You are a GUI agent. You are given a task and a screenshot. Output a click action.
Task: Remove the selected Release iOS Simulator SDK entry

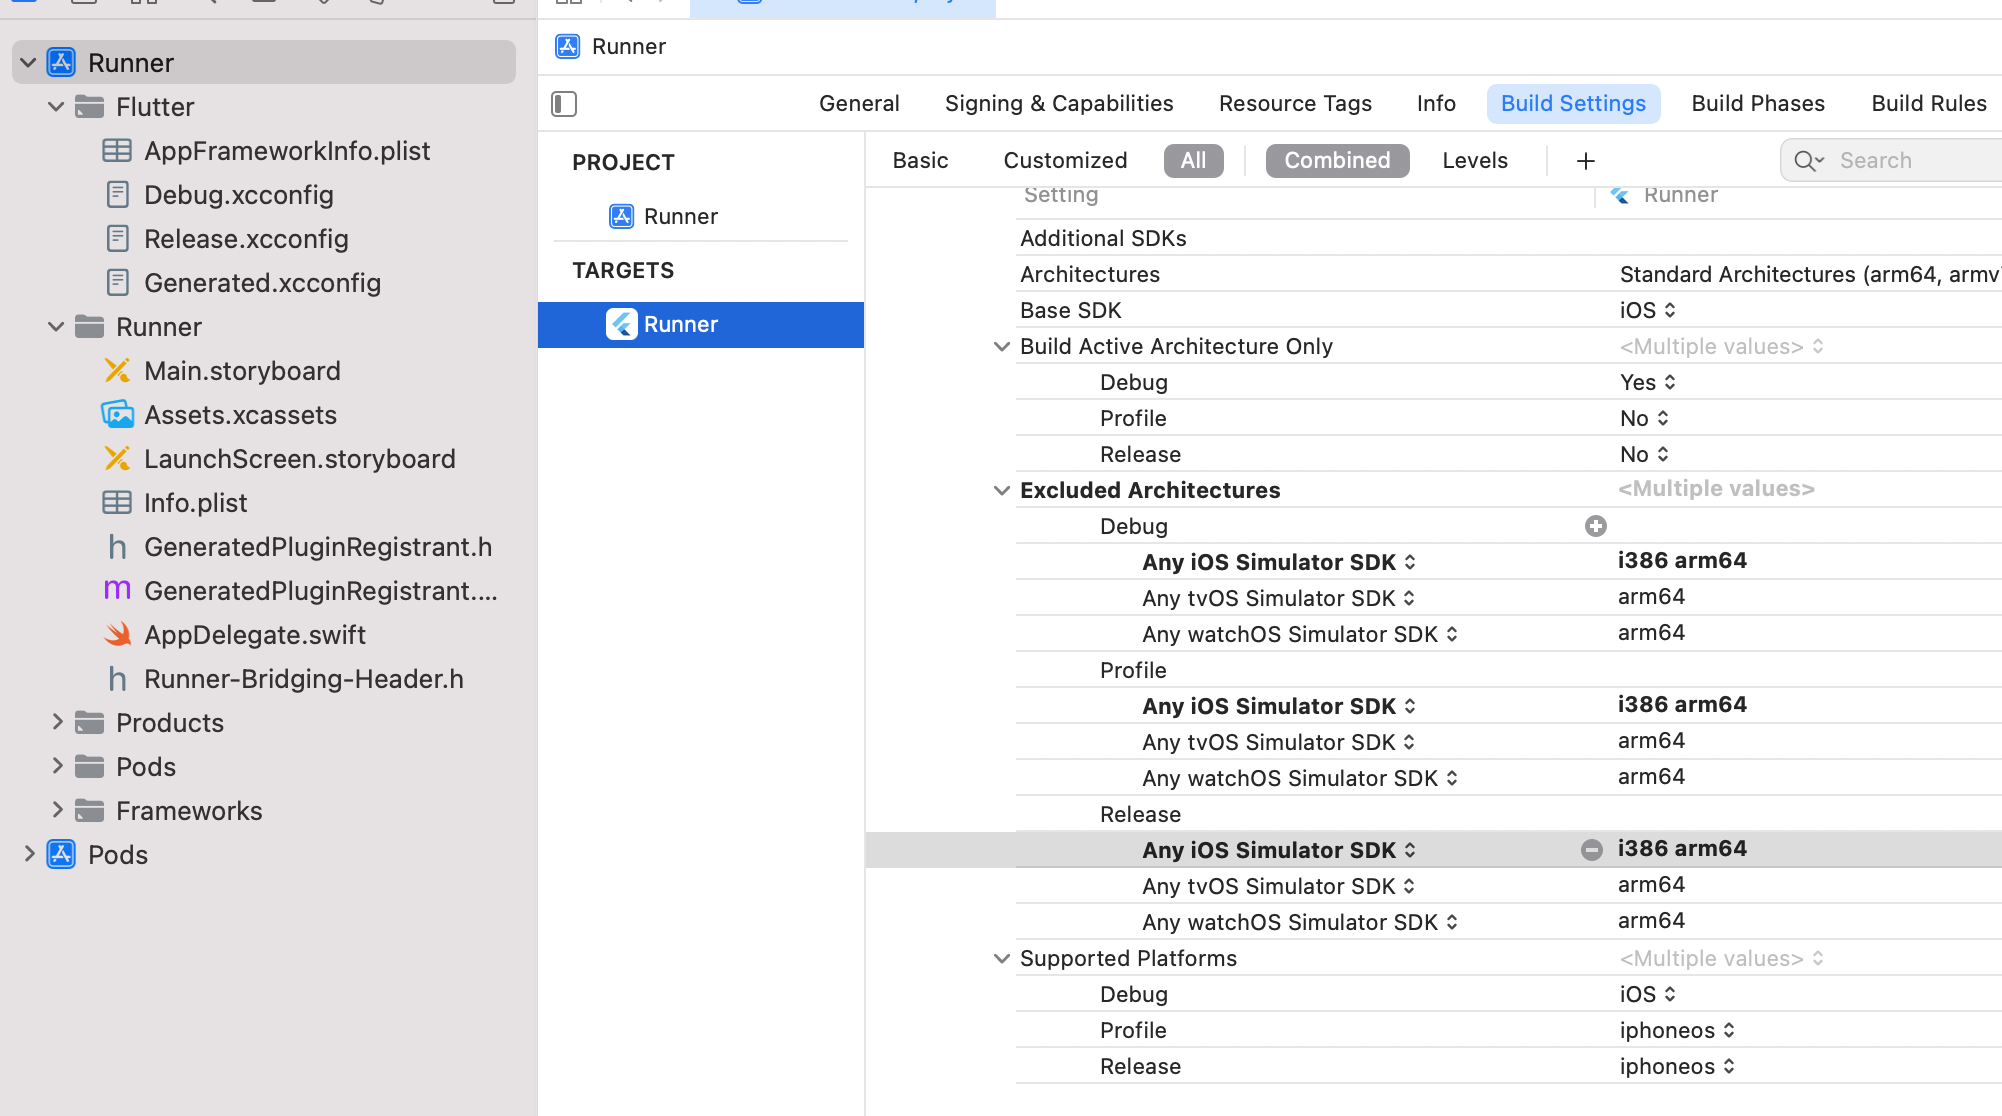tap(1592, 849)
